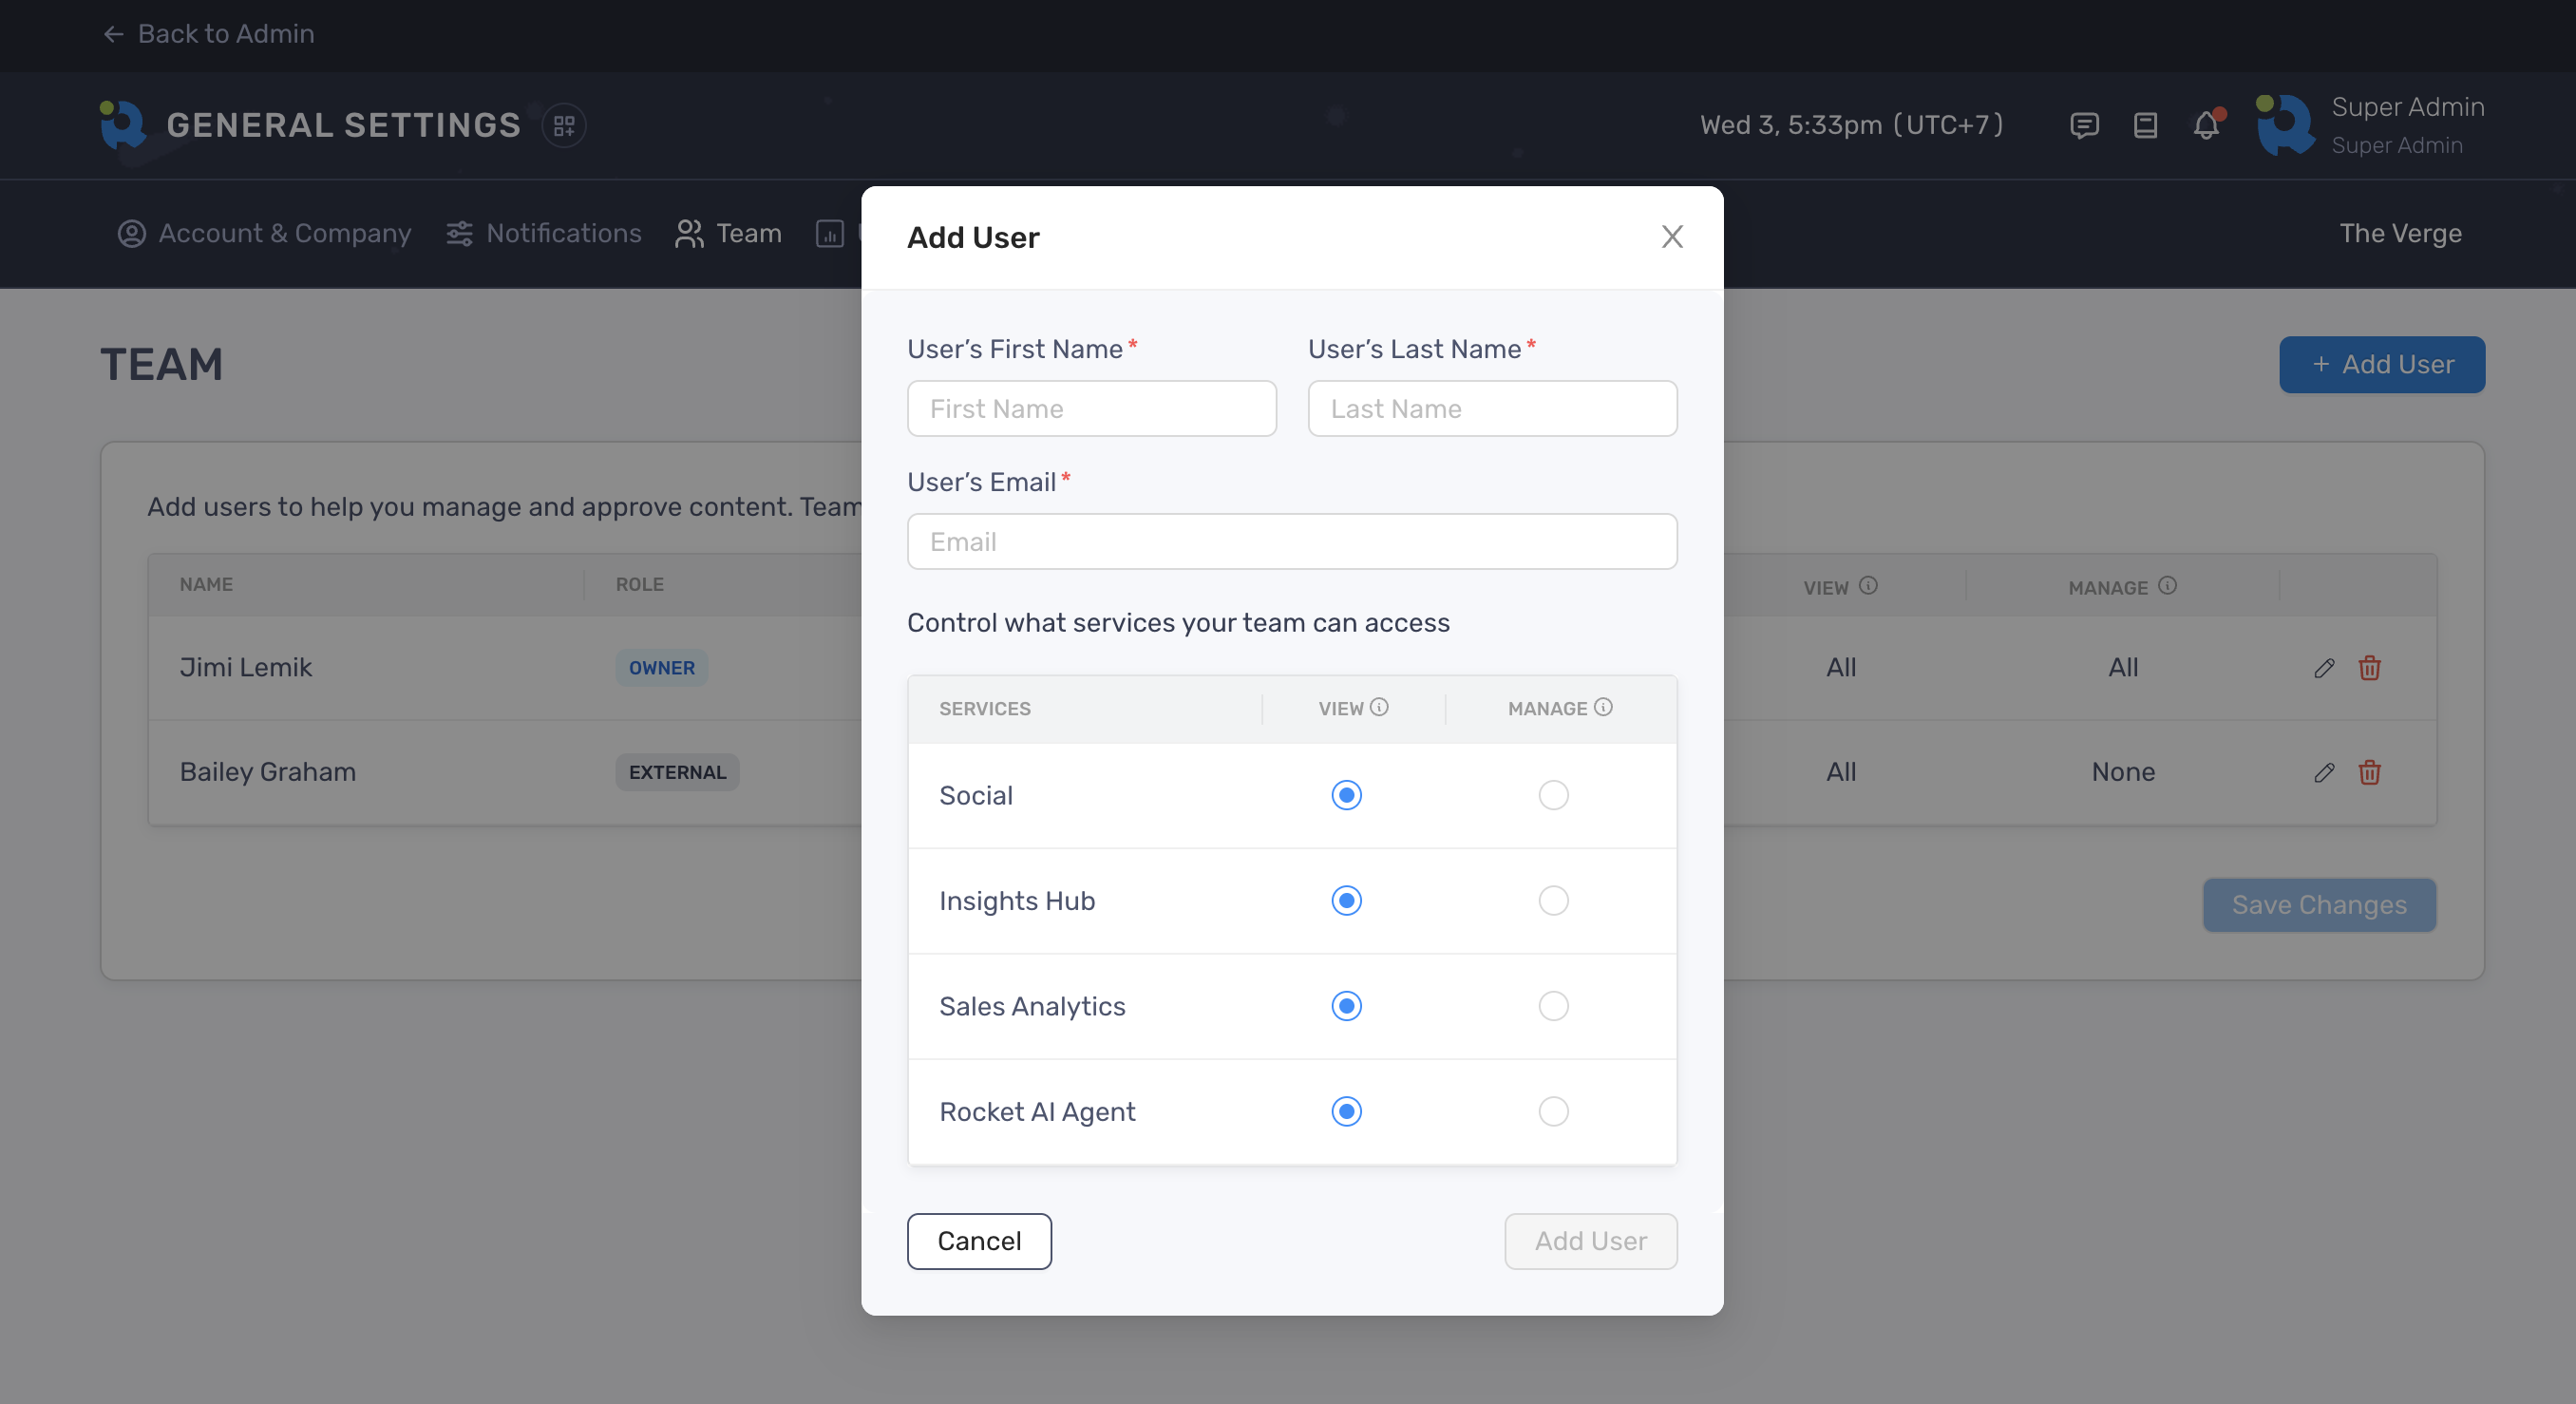2576x1404 pixels.
Task: Select Manage permission for Insights Hub
Action: (1553, 901)
